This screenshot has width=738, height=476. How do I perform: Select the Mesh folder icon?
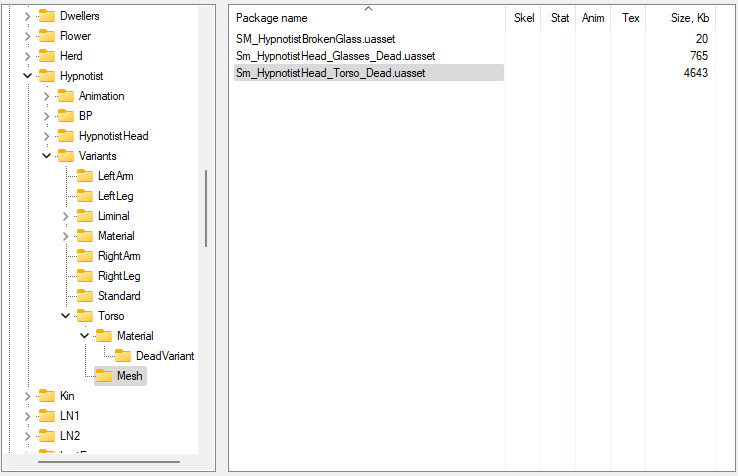point(103,376)
